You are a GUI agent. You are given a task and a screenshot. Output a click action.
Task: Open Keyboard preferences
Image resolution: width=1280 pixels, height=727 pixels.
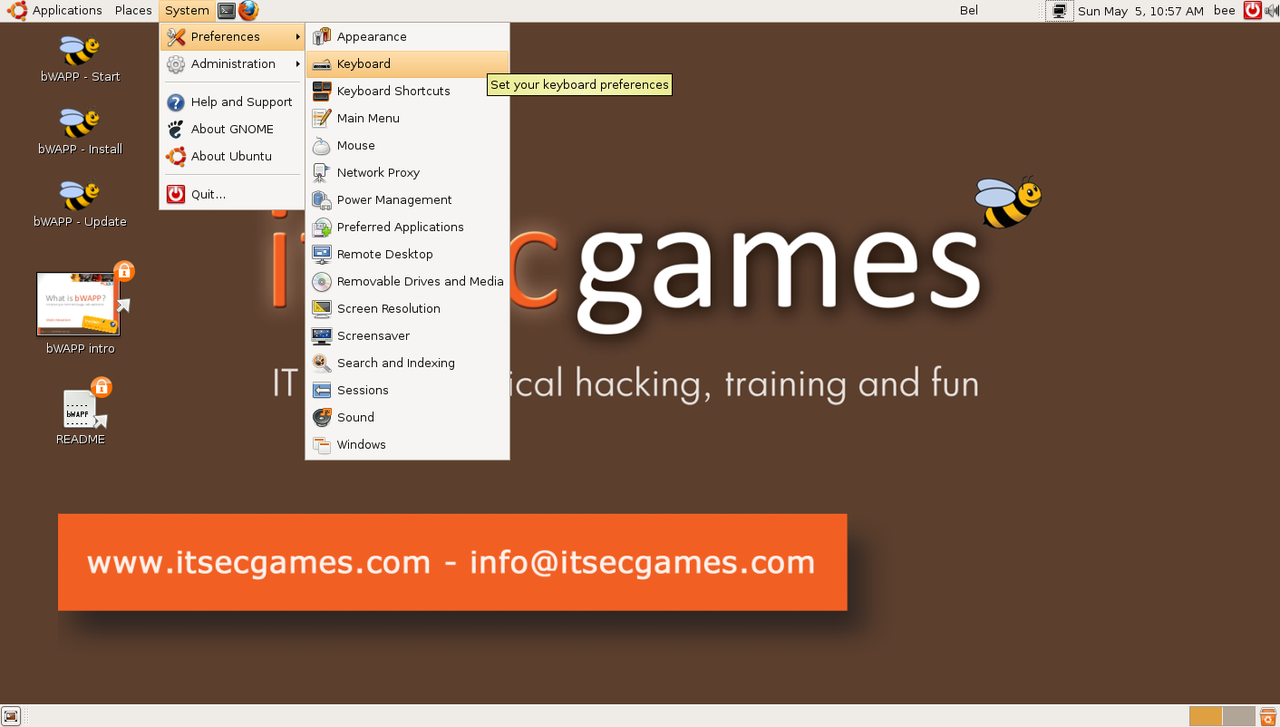click(x=407, y=64)
